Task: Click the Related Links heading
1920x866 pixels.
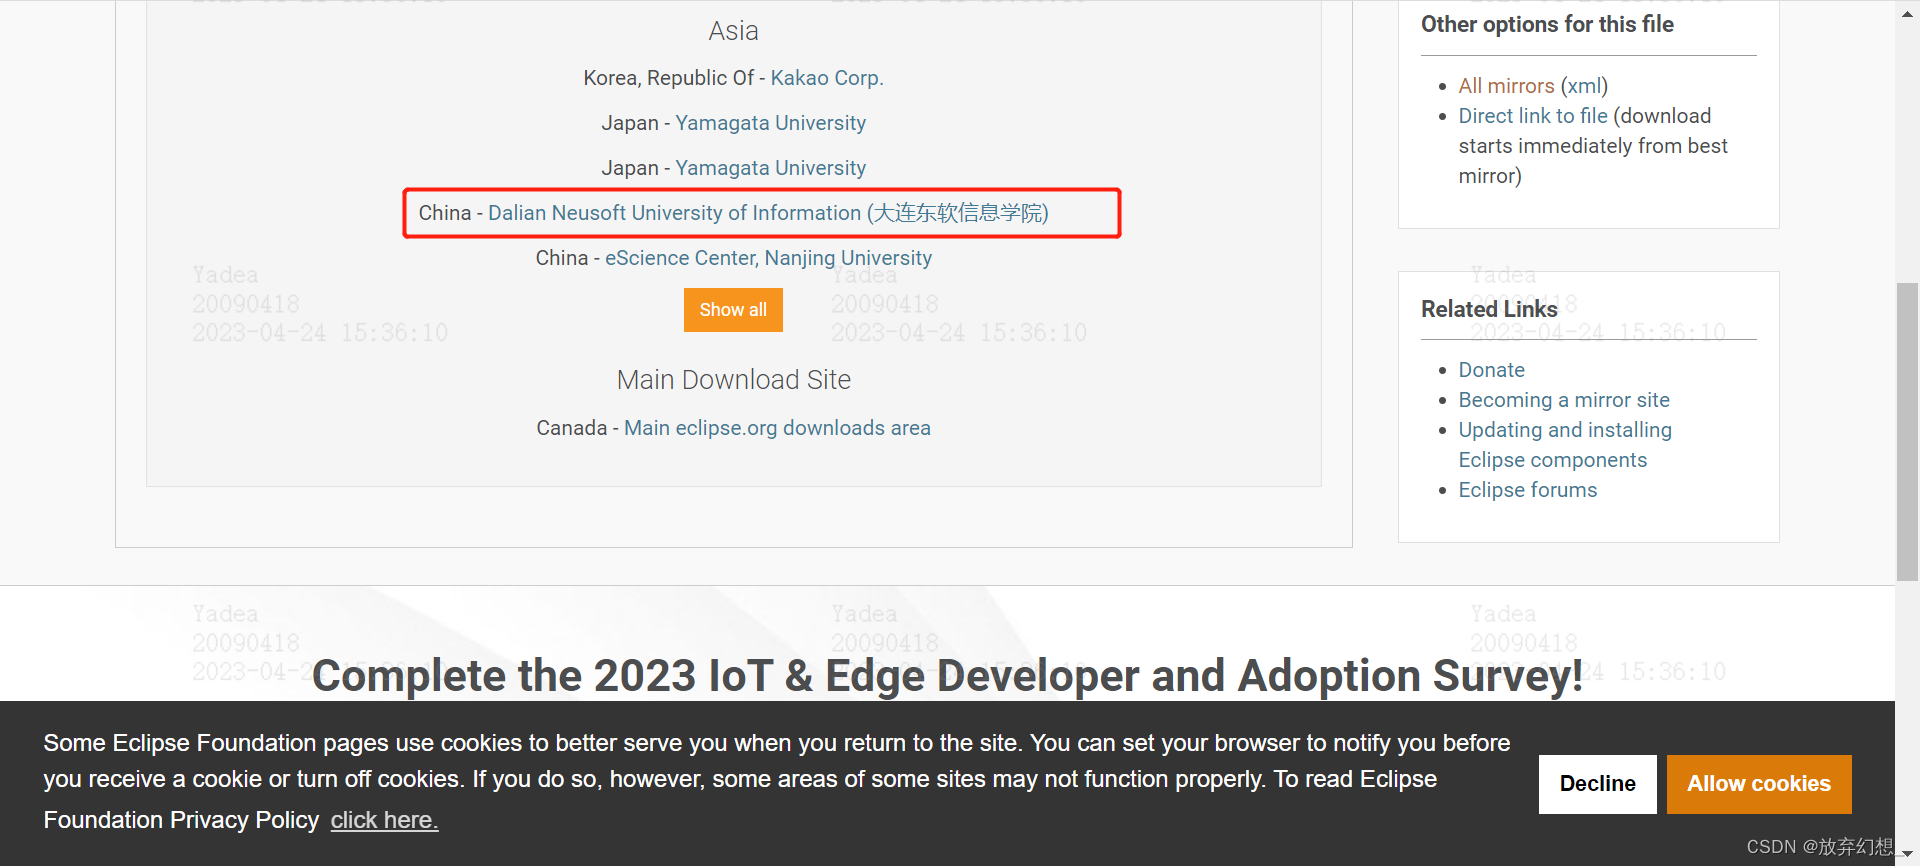Action: click(x=1489, y=309)
